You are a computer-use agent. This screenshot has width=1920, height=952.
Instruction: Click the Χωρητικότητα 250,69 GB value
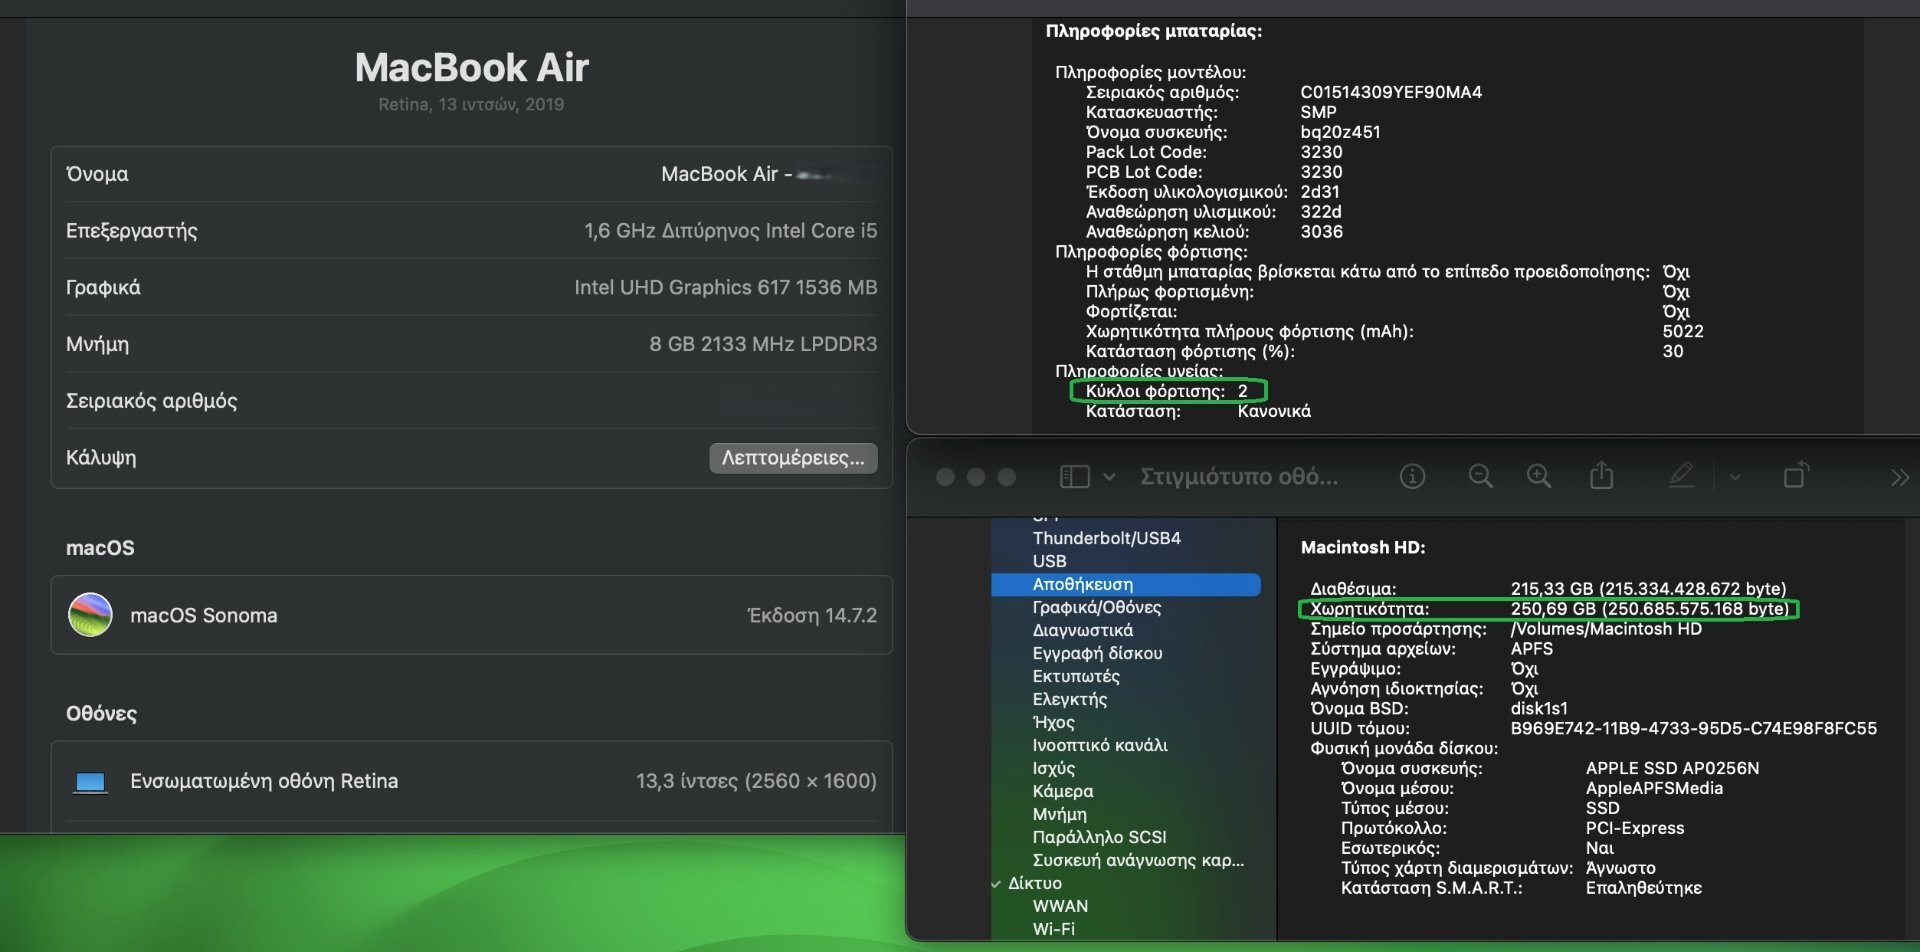1650,609
